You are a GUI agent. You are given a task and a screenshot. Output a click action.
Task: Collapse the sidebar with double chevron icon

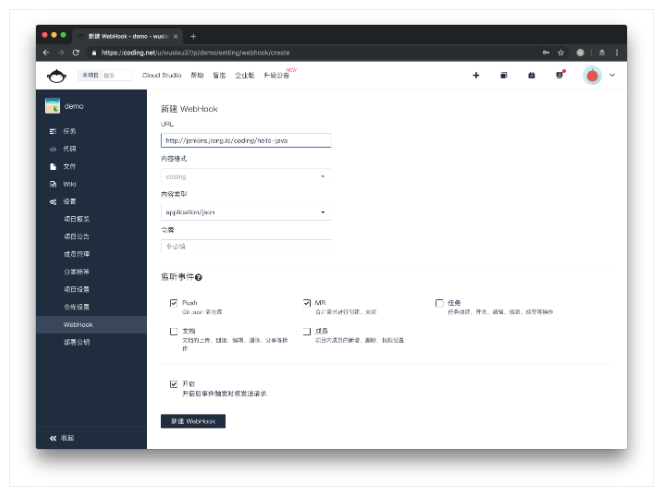(53, 438)
